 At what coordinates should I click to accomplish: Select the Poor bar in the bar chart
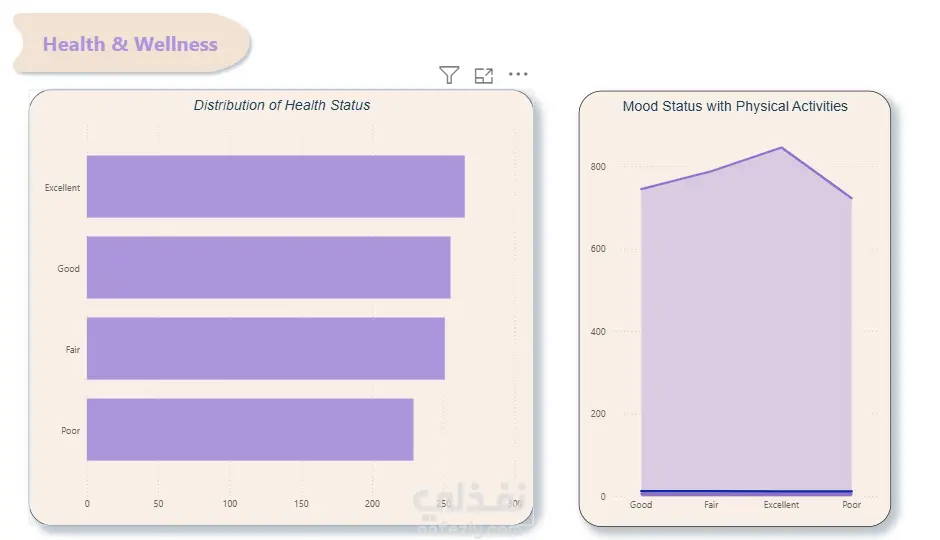tap(250, 430)
